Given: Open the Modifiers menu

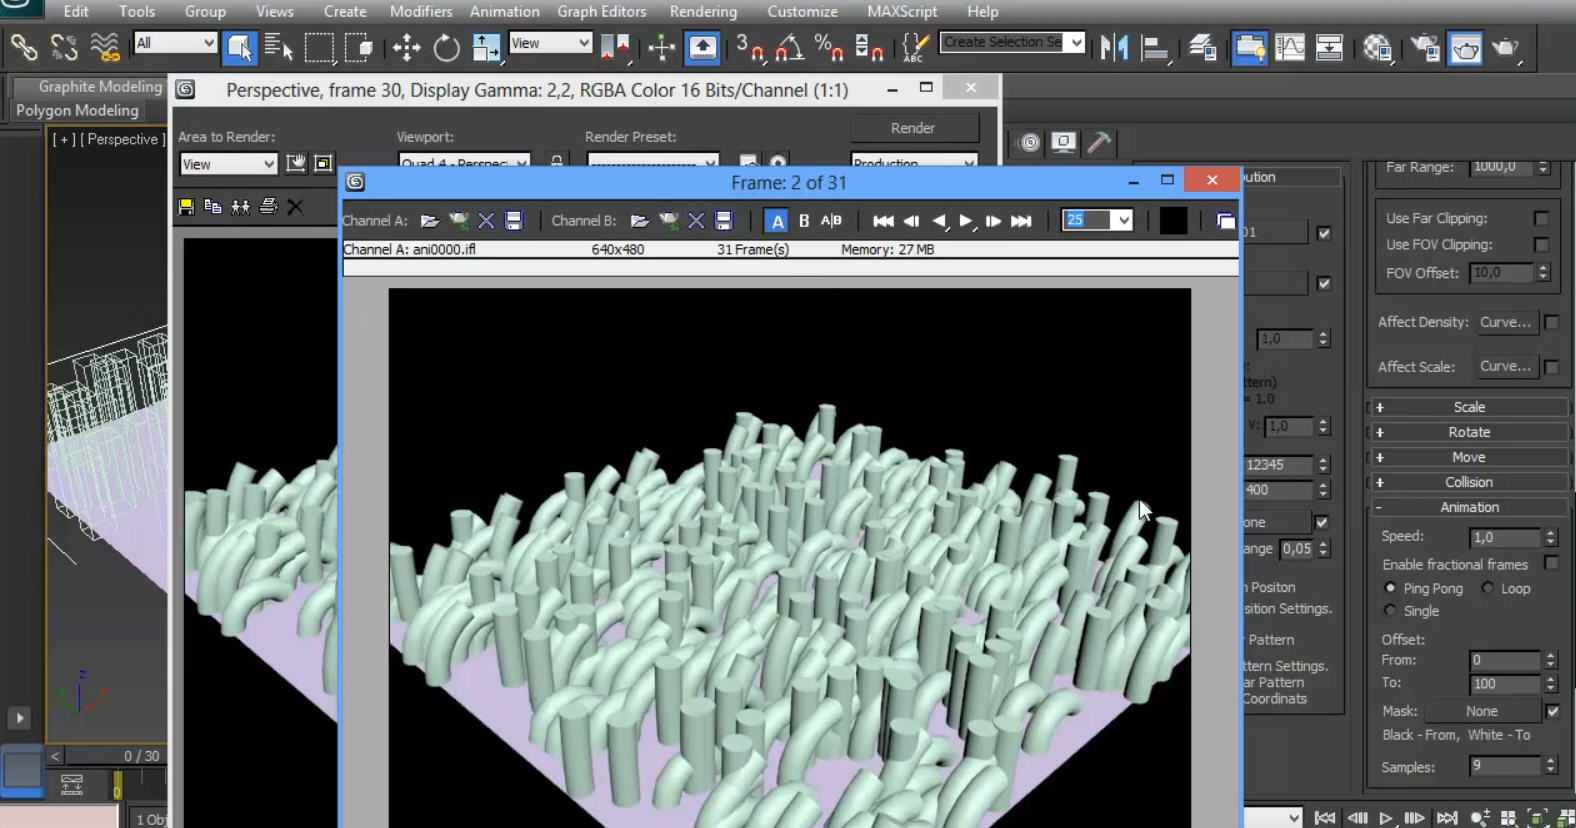Looking at the screenshot, I should pos(421,11).
